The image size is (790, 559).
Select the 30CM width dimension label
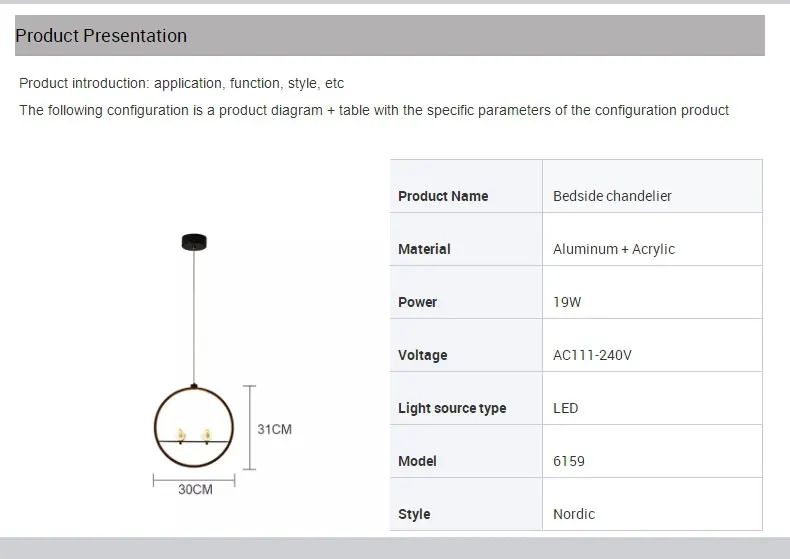(x=195, y=489)
